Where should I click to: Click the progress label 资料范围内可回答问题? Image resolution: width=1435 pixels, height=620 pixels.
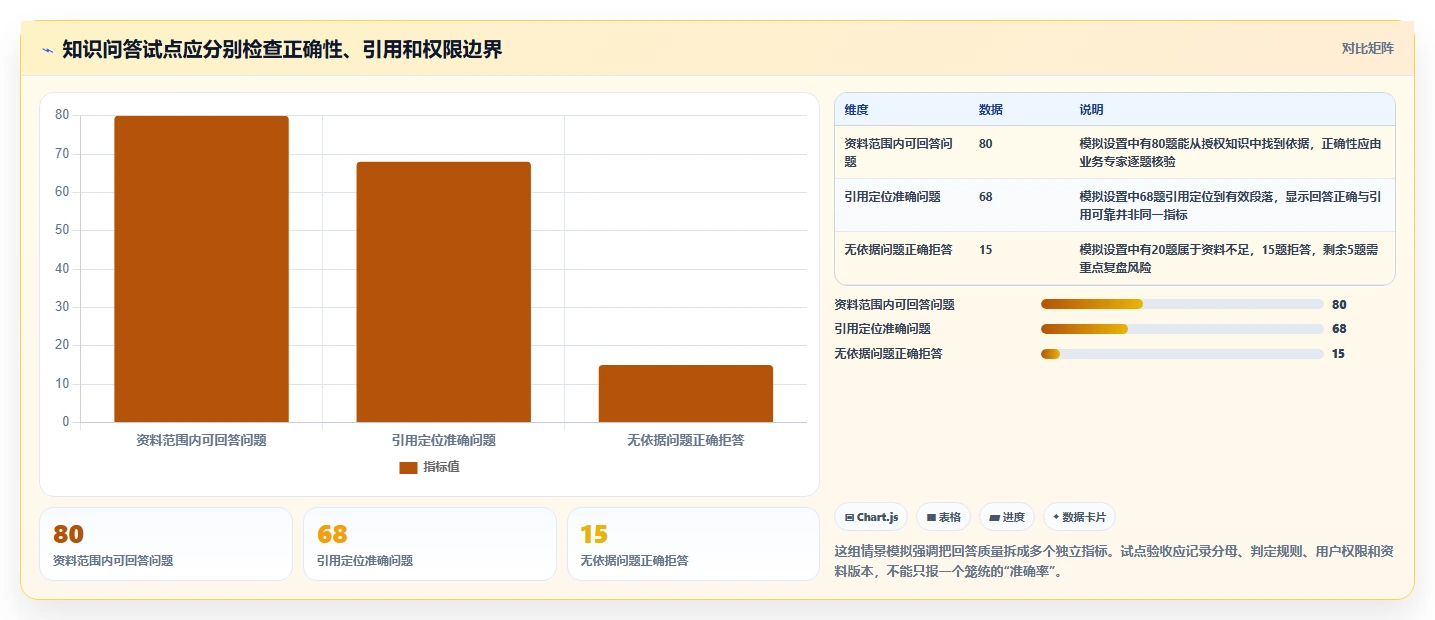point(894,304)
